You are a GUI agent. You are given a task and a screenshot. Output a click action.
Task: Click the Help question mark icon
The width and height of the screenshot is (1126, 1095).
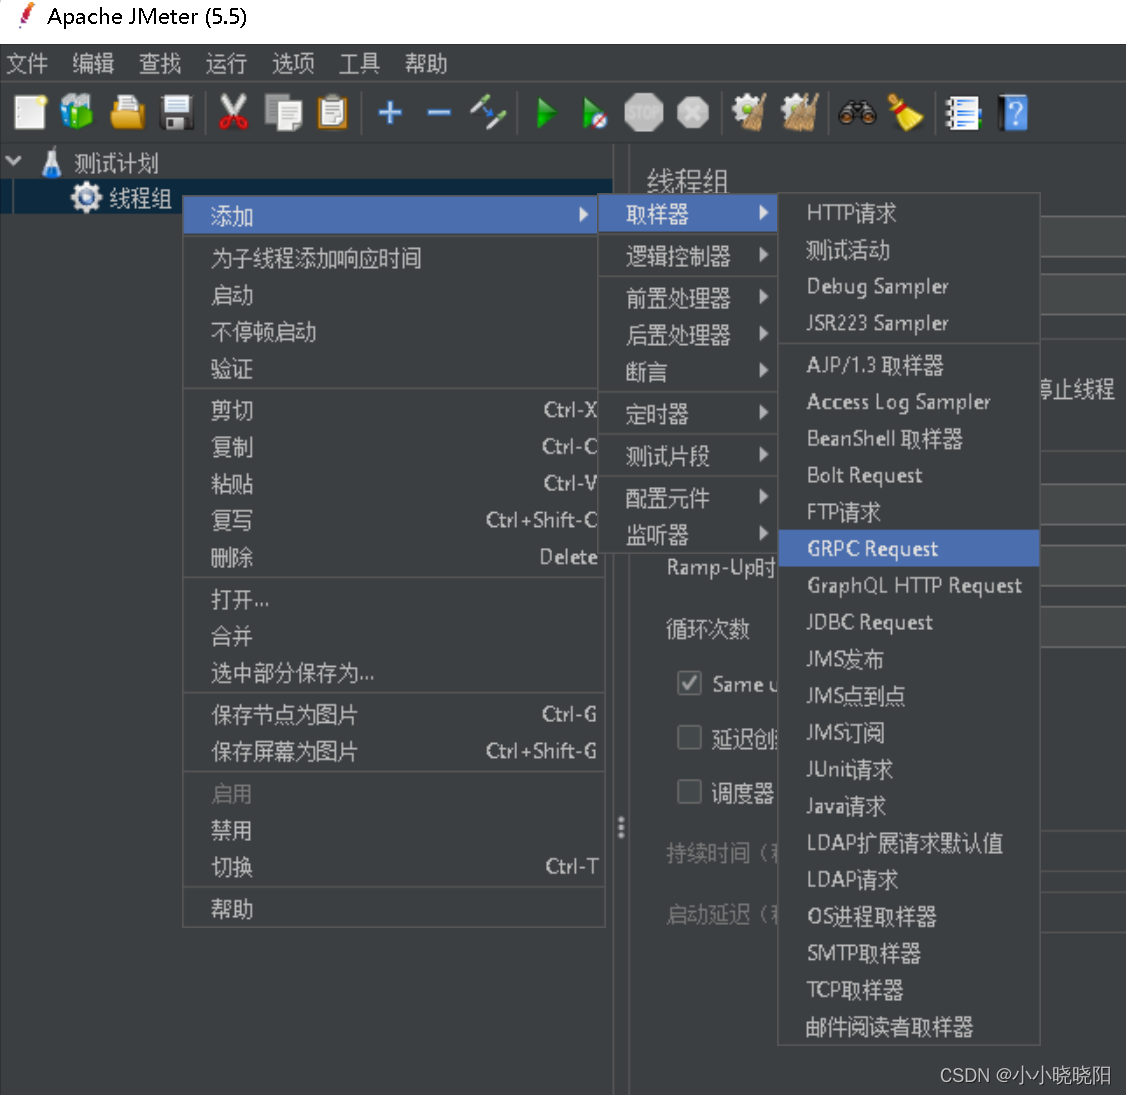(x=1013, y=113)
